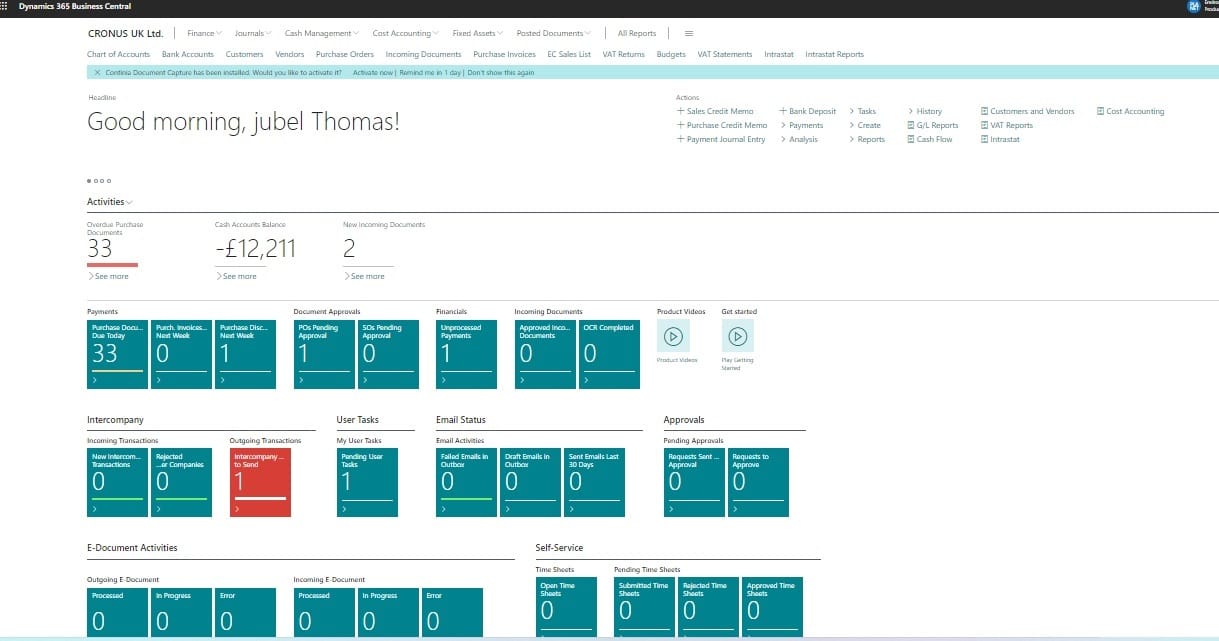Open red Intercompany to Send tile
1219x641 pixels.
pos(260,482)
